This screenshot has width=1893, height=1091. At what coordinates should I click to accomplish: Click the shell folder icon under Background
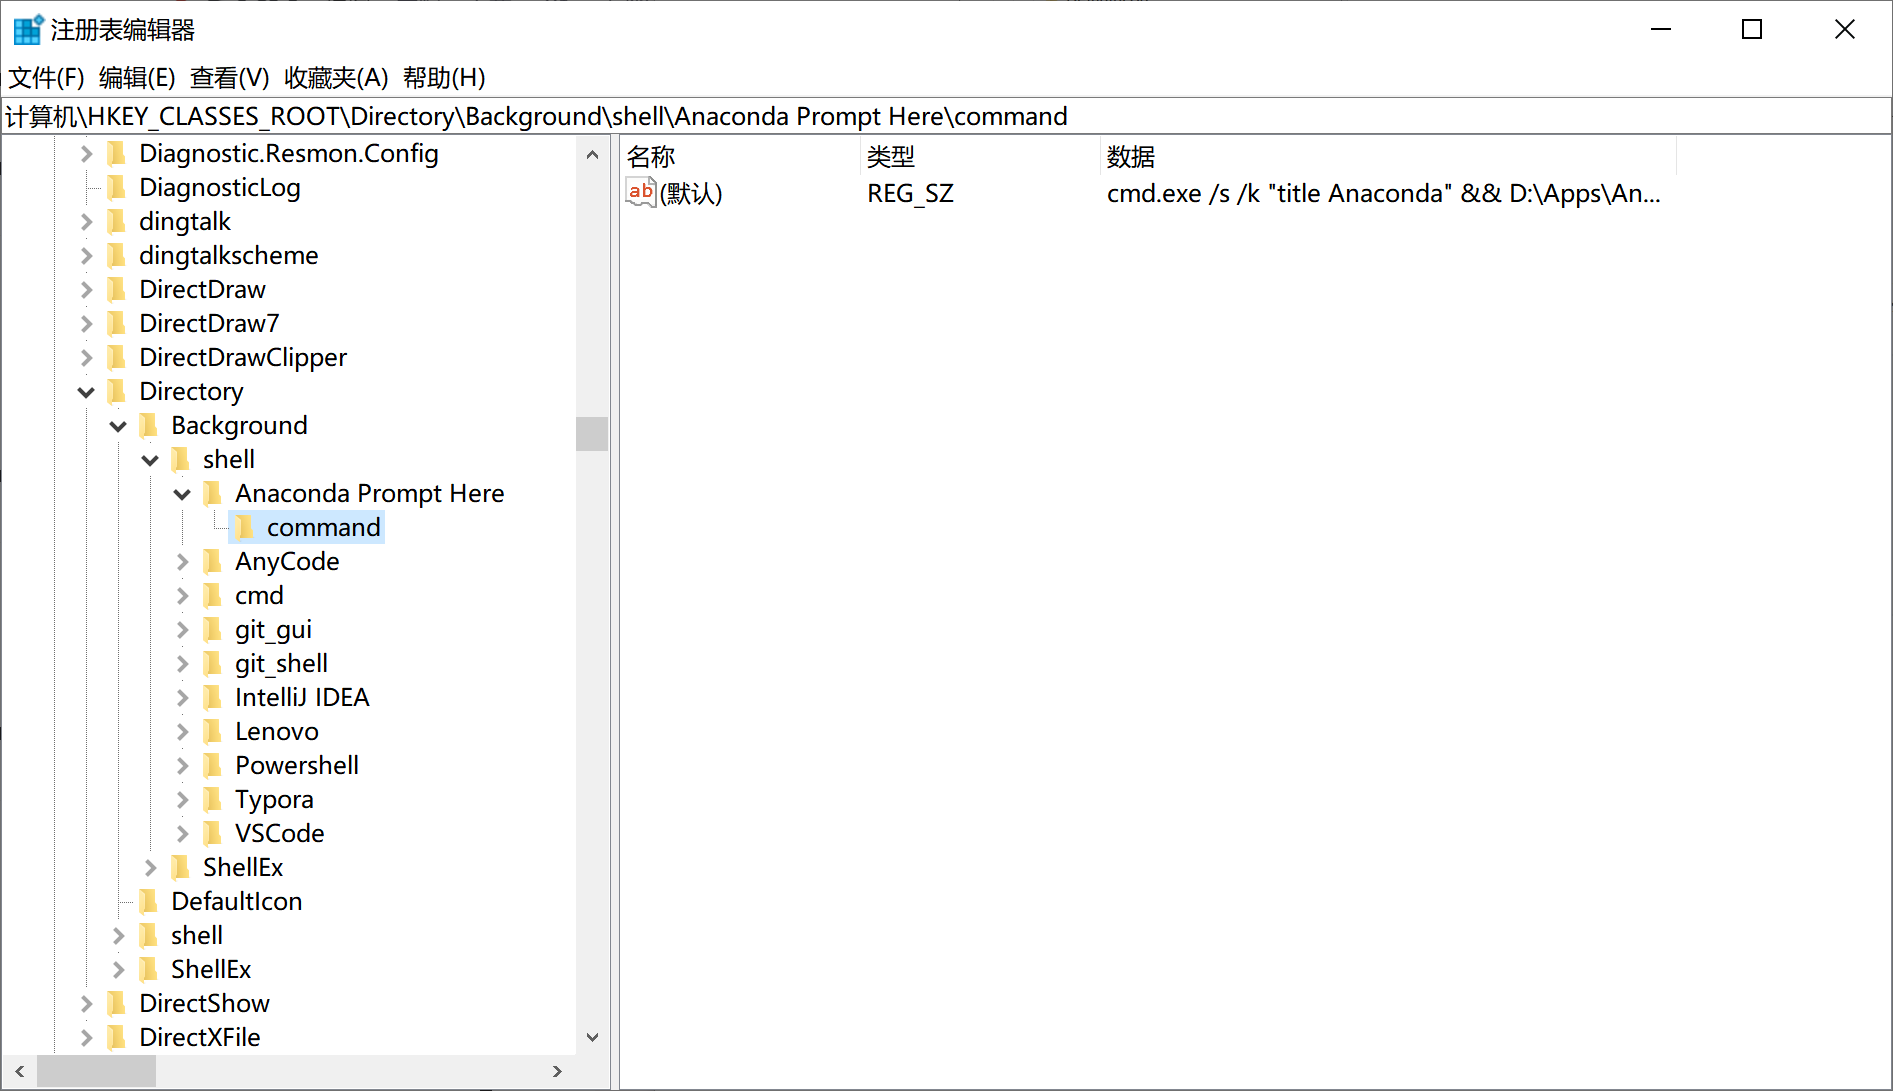pyautogui.click(x=181, y=459)
